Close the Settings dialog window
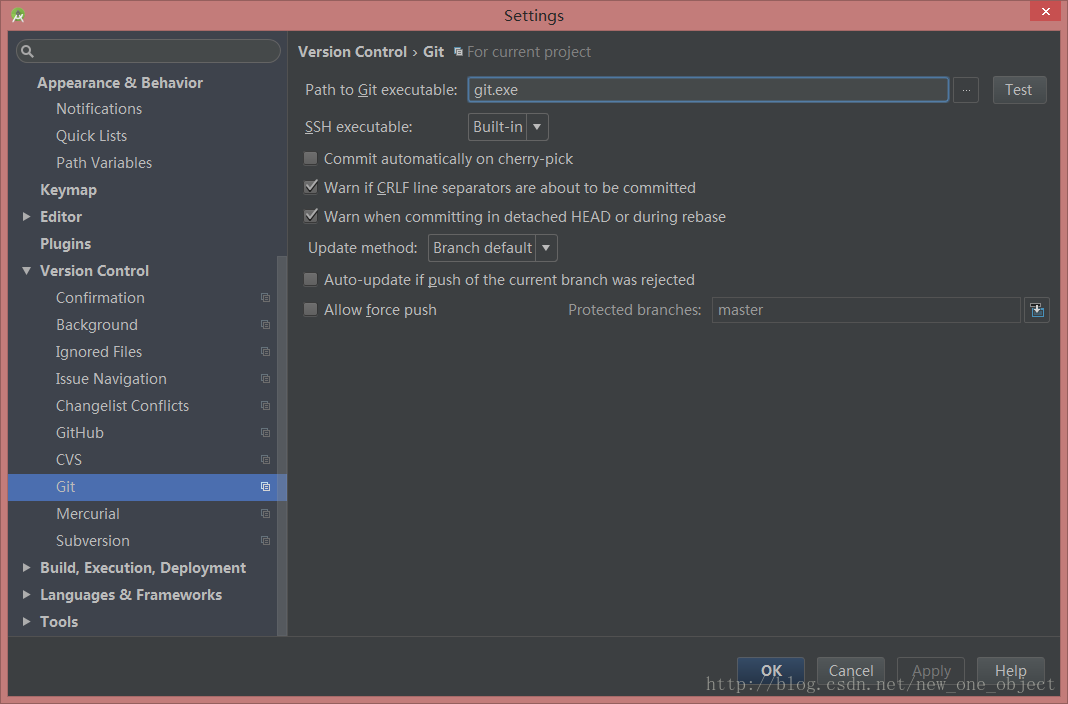Image resolution: width=1068 pixels, height=704 pixels. 1046,12
